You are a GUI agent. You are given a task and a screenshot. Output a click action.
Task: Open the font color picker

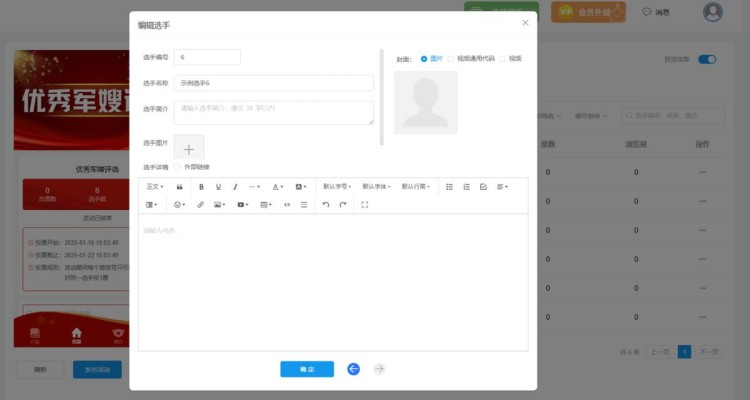pos(277,187)
